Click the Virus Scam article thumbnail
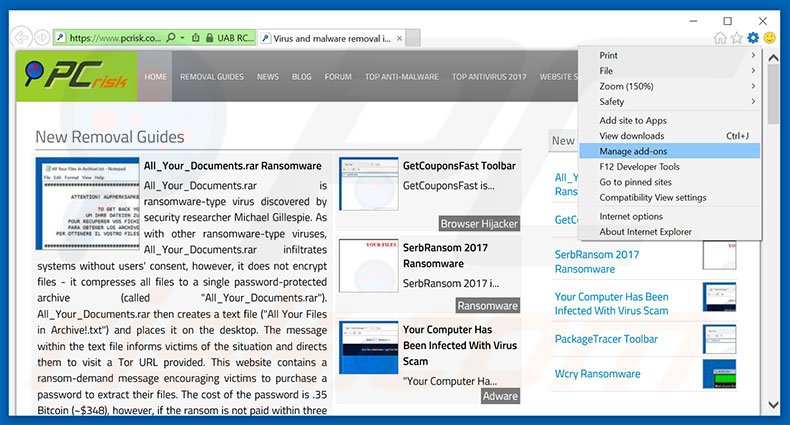The image size is (790, 425). [369, 347]
